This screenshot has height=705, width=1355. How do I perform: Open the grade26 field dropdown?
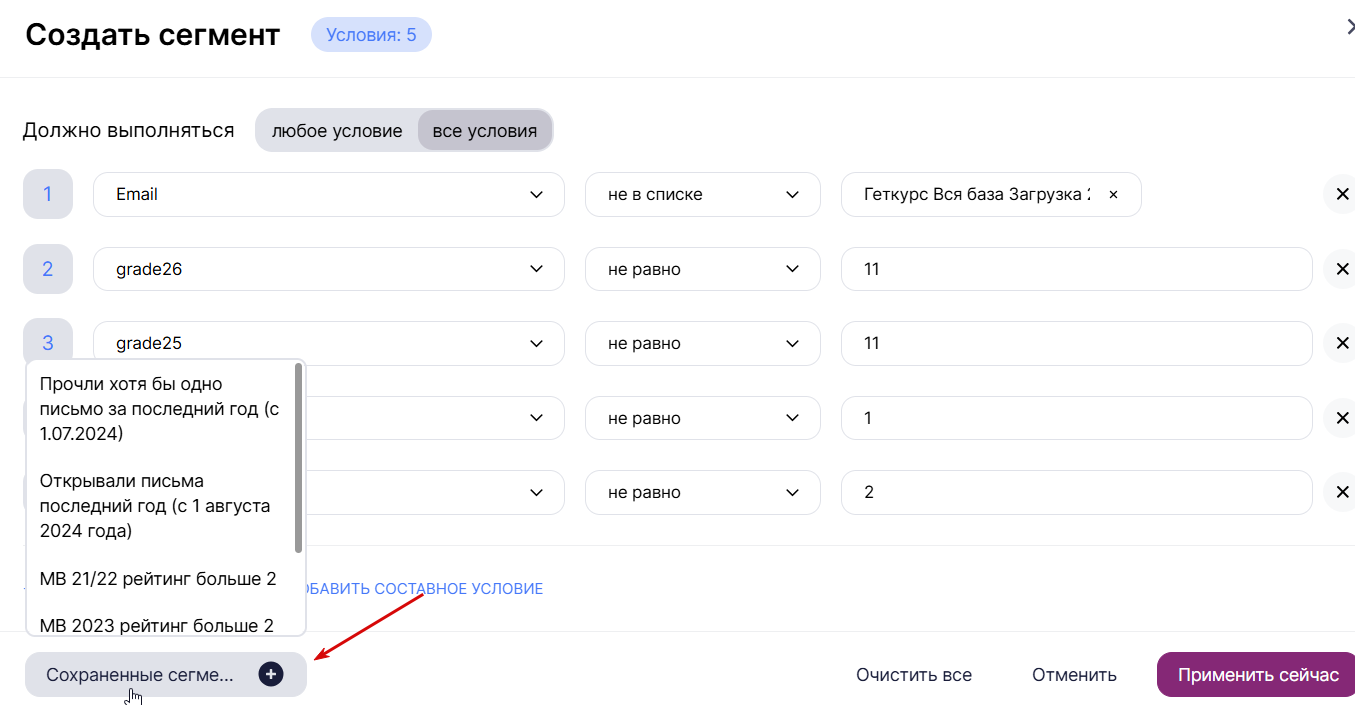pyautogui.click(x=329, y=269)
